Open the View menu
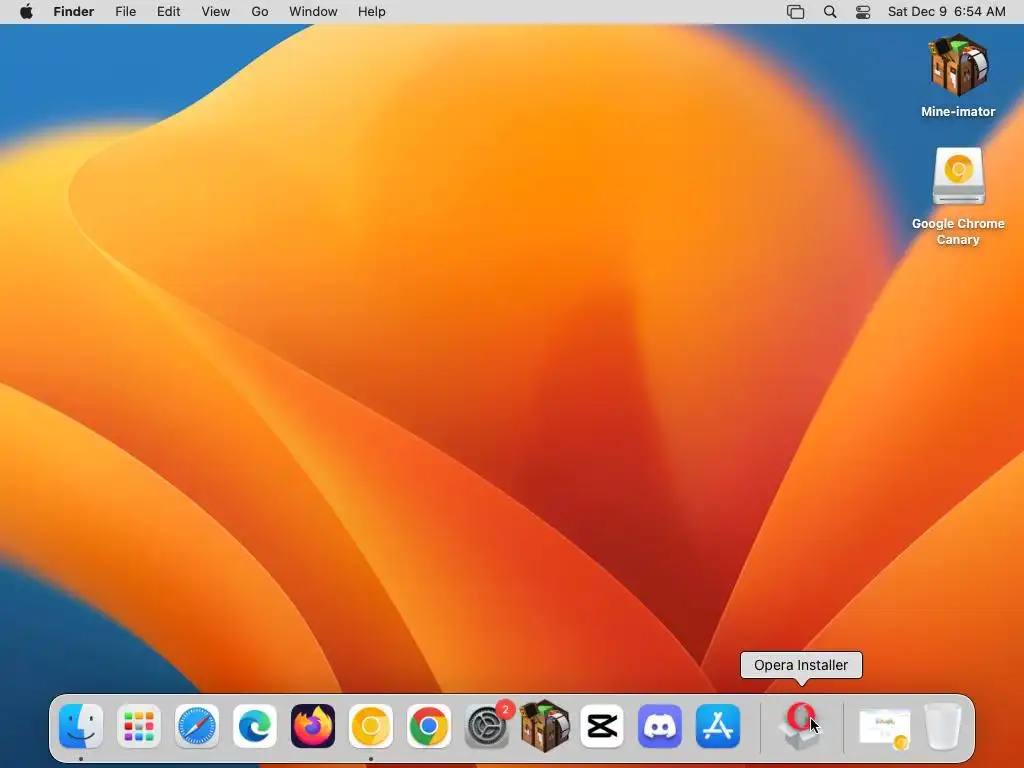Viewport: 1024px width, 768px height. [x=216, y=12]
